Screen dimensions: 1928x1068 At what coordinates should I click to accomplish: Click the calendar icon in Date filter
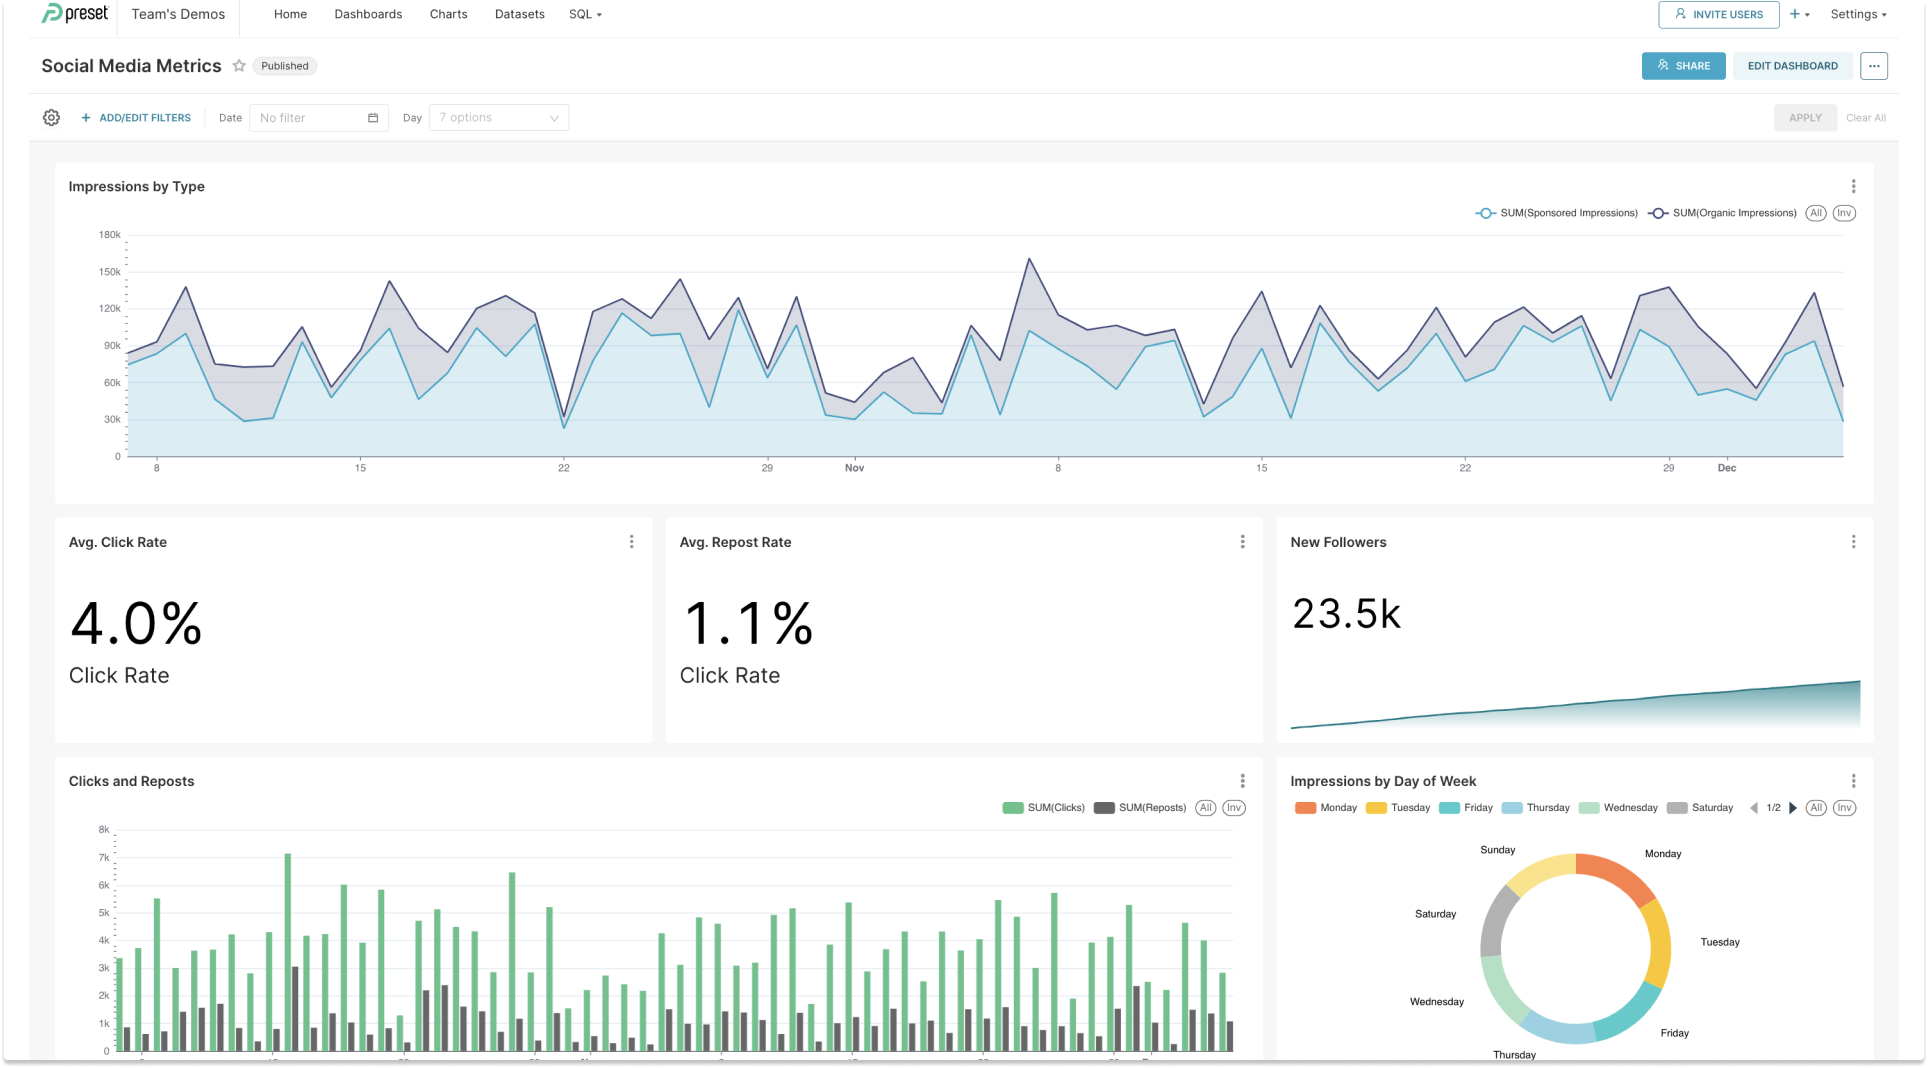click(x=373, y=118)
